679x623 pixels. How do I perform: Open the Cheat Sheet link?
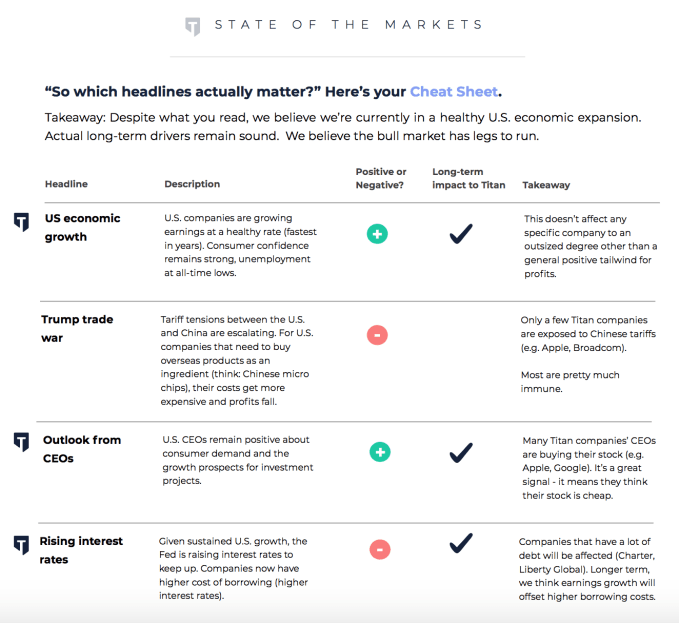click(x=453, y=91)
